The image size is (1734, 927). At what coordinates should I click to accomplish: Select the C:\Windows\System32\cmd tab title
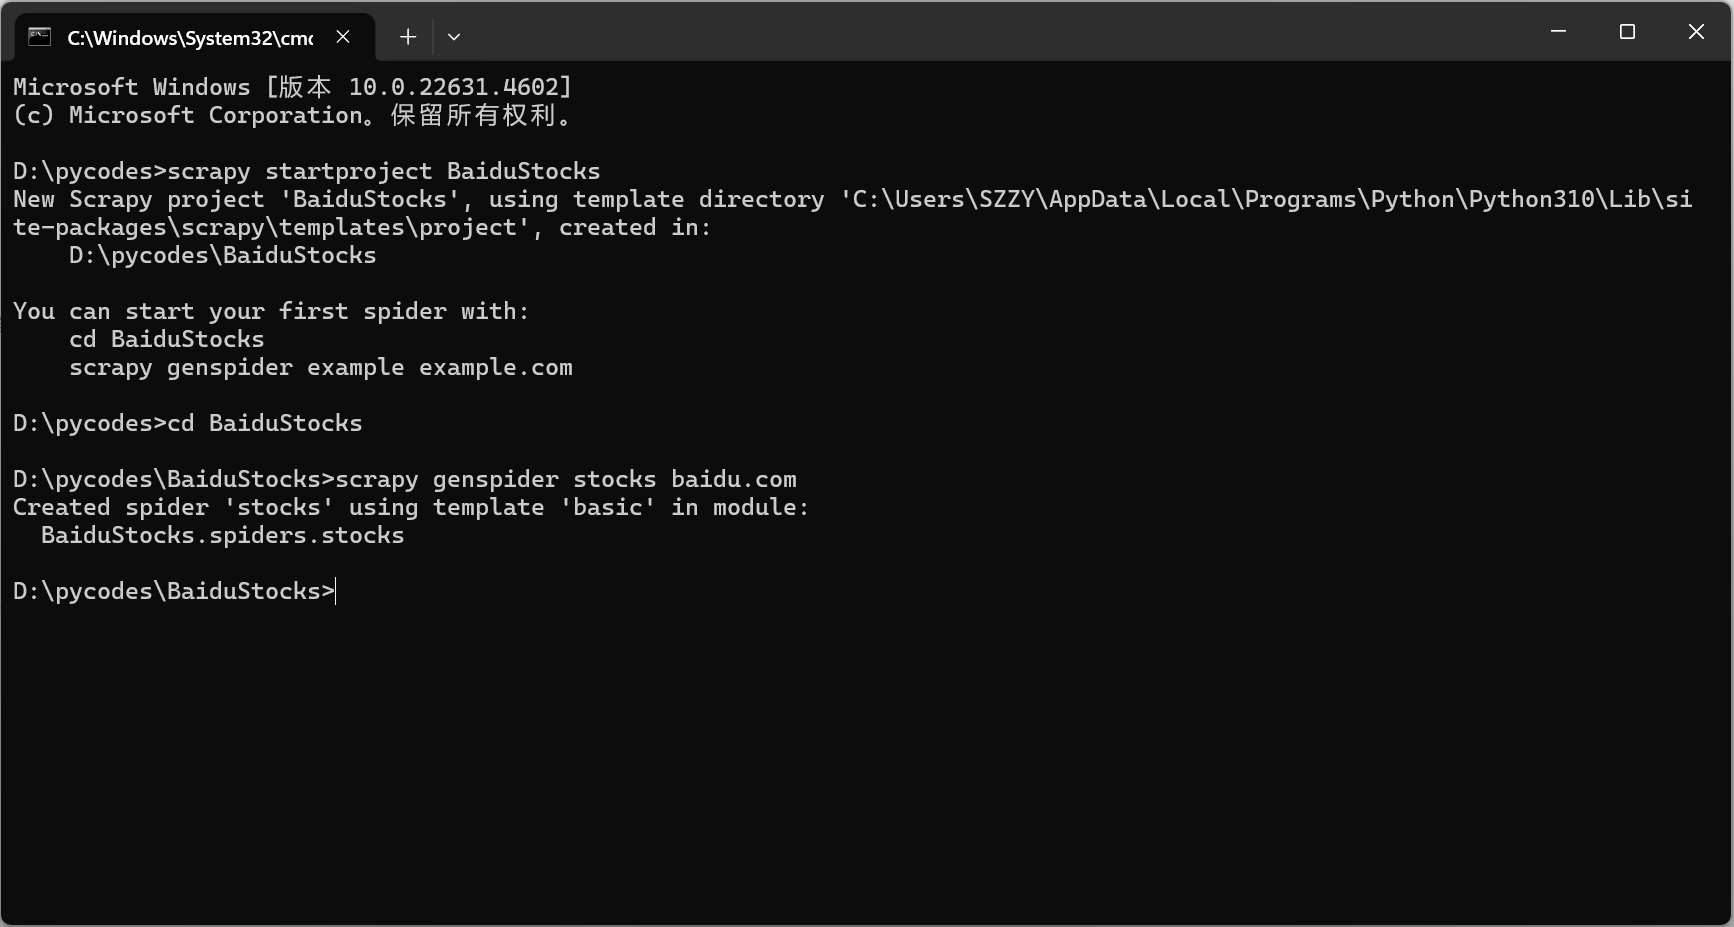(x=190, y=38)
